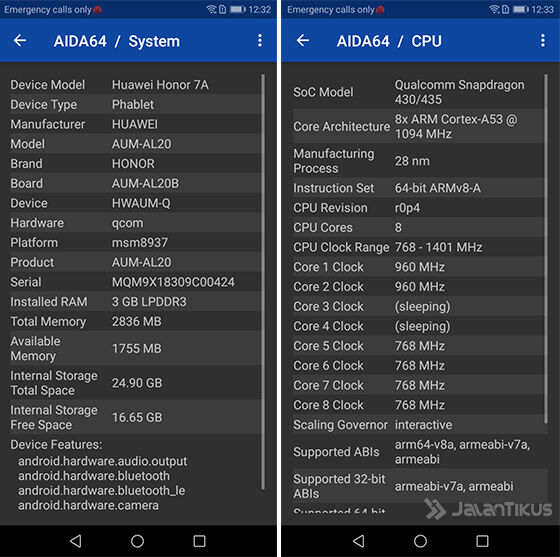Image resolution: width=560 pixels, height=557 pixels.
Task: Tap android.hardware.camera feature
Action: click(x=88, y=505)
